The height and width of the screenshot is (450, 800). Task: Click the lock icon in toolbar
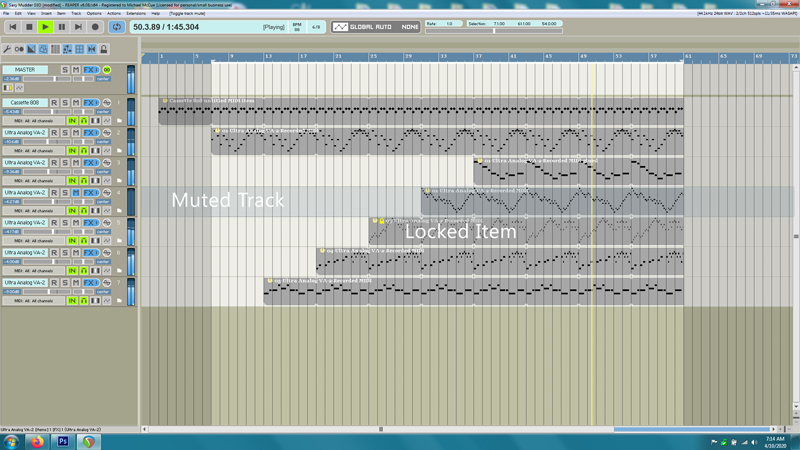(104, 49)
